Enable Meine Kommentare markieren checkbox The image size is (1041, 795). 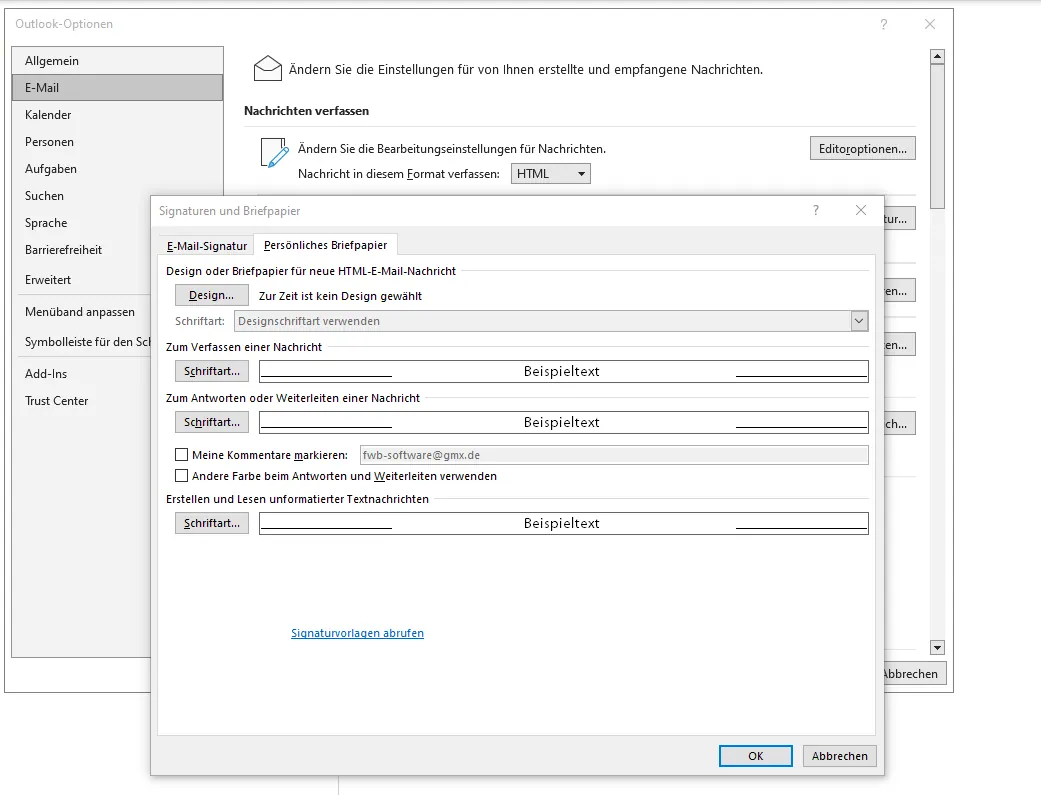tap(181, 454)
